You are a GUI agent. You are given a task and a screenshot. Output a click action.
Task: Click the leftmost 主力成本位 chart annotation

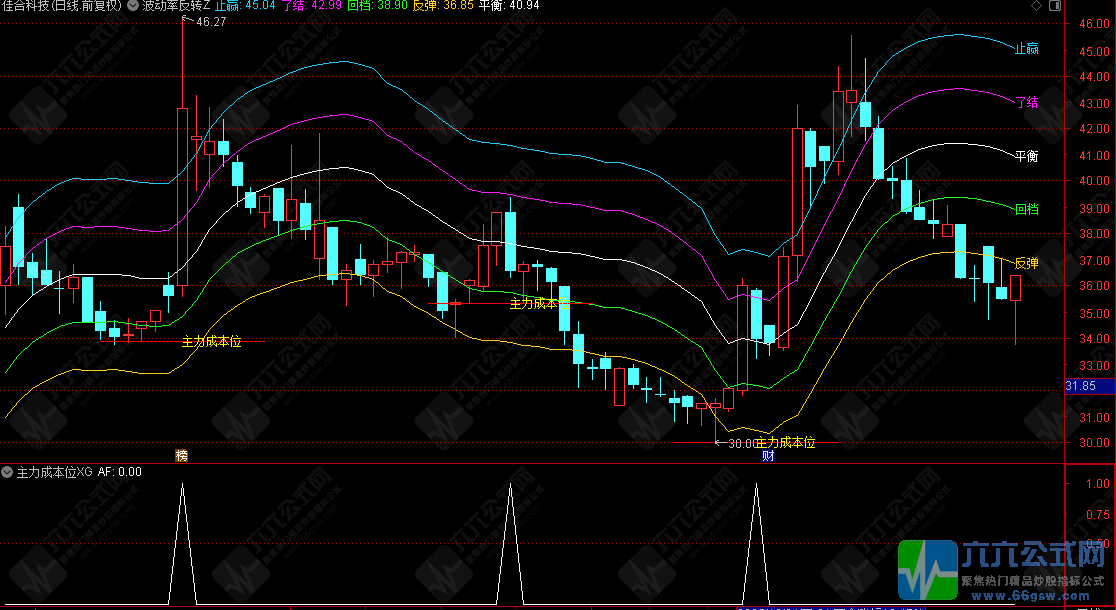[x=211, y=342]
